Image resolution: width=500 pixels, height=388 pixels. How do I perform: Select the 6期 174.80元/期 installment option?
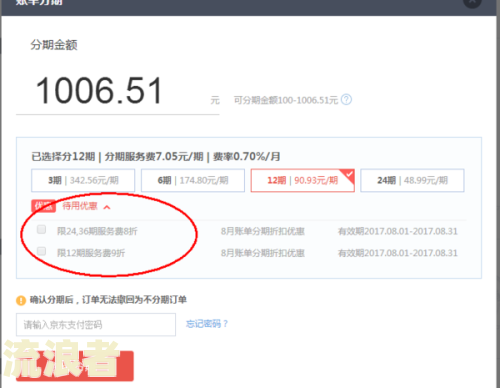193,180
